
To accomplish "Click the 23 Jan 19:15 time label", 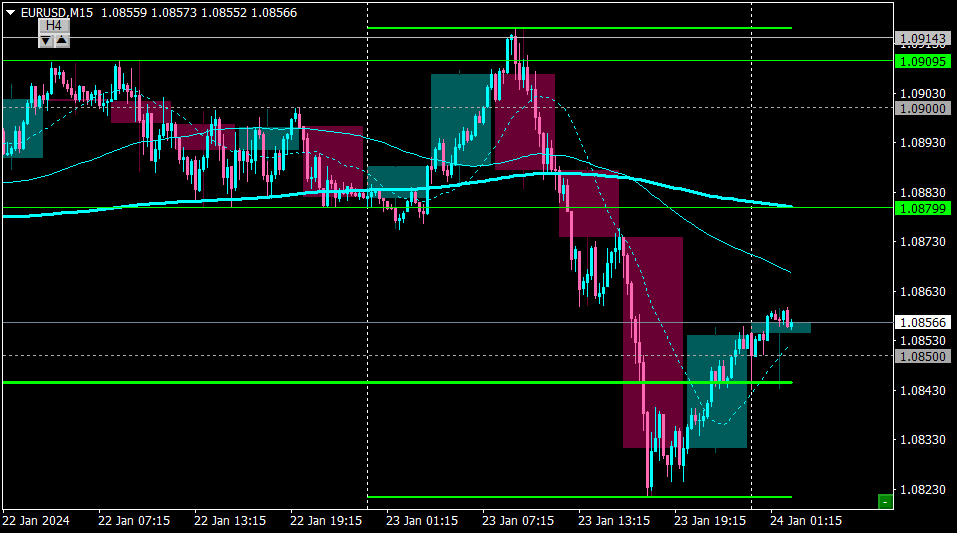I will pyautogui.click(x=710, y=521).
